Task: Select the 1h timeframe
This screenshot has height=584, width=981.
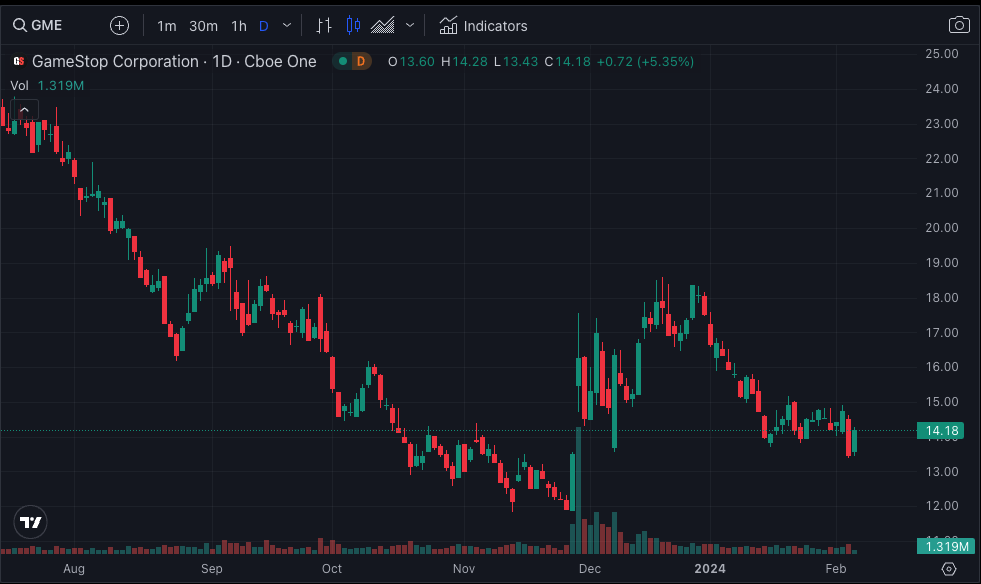Action: 239,26
